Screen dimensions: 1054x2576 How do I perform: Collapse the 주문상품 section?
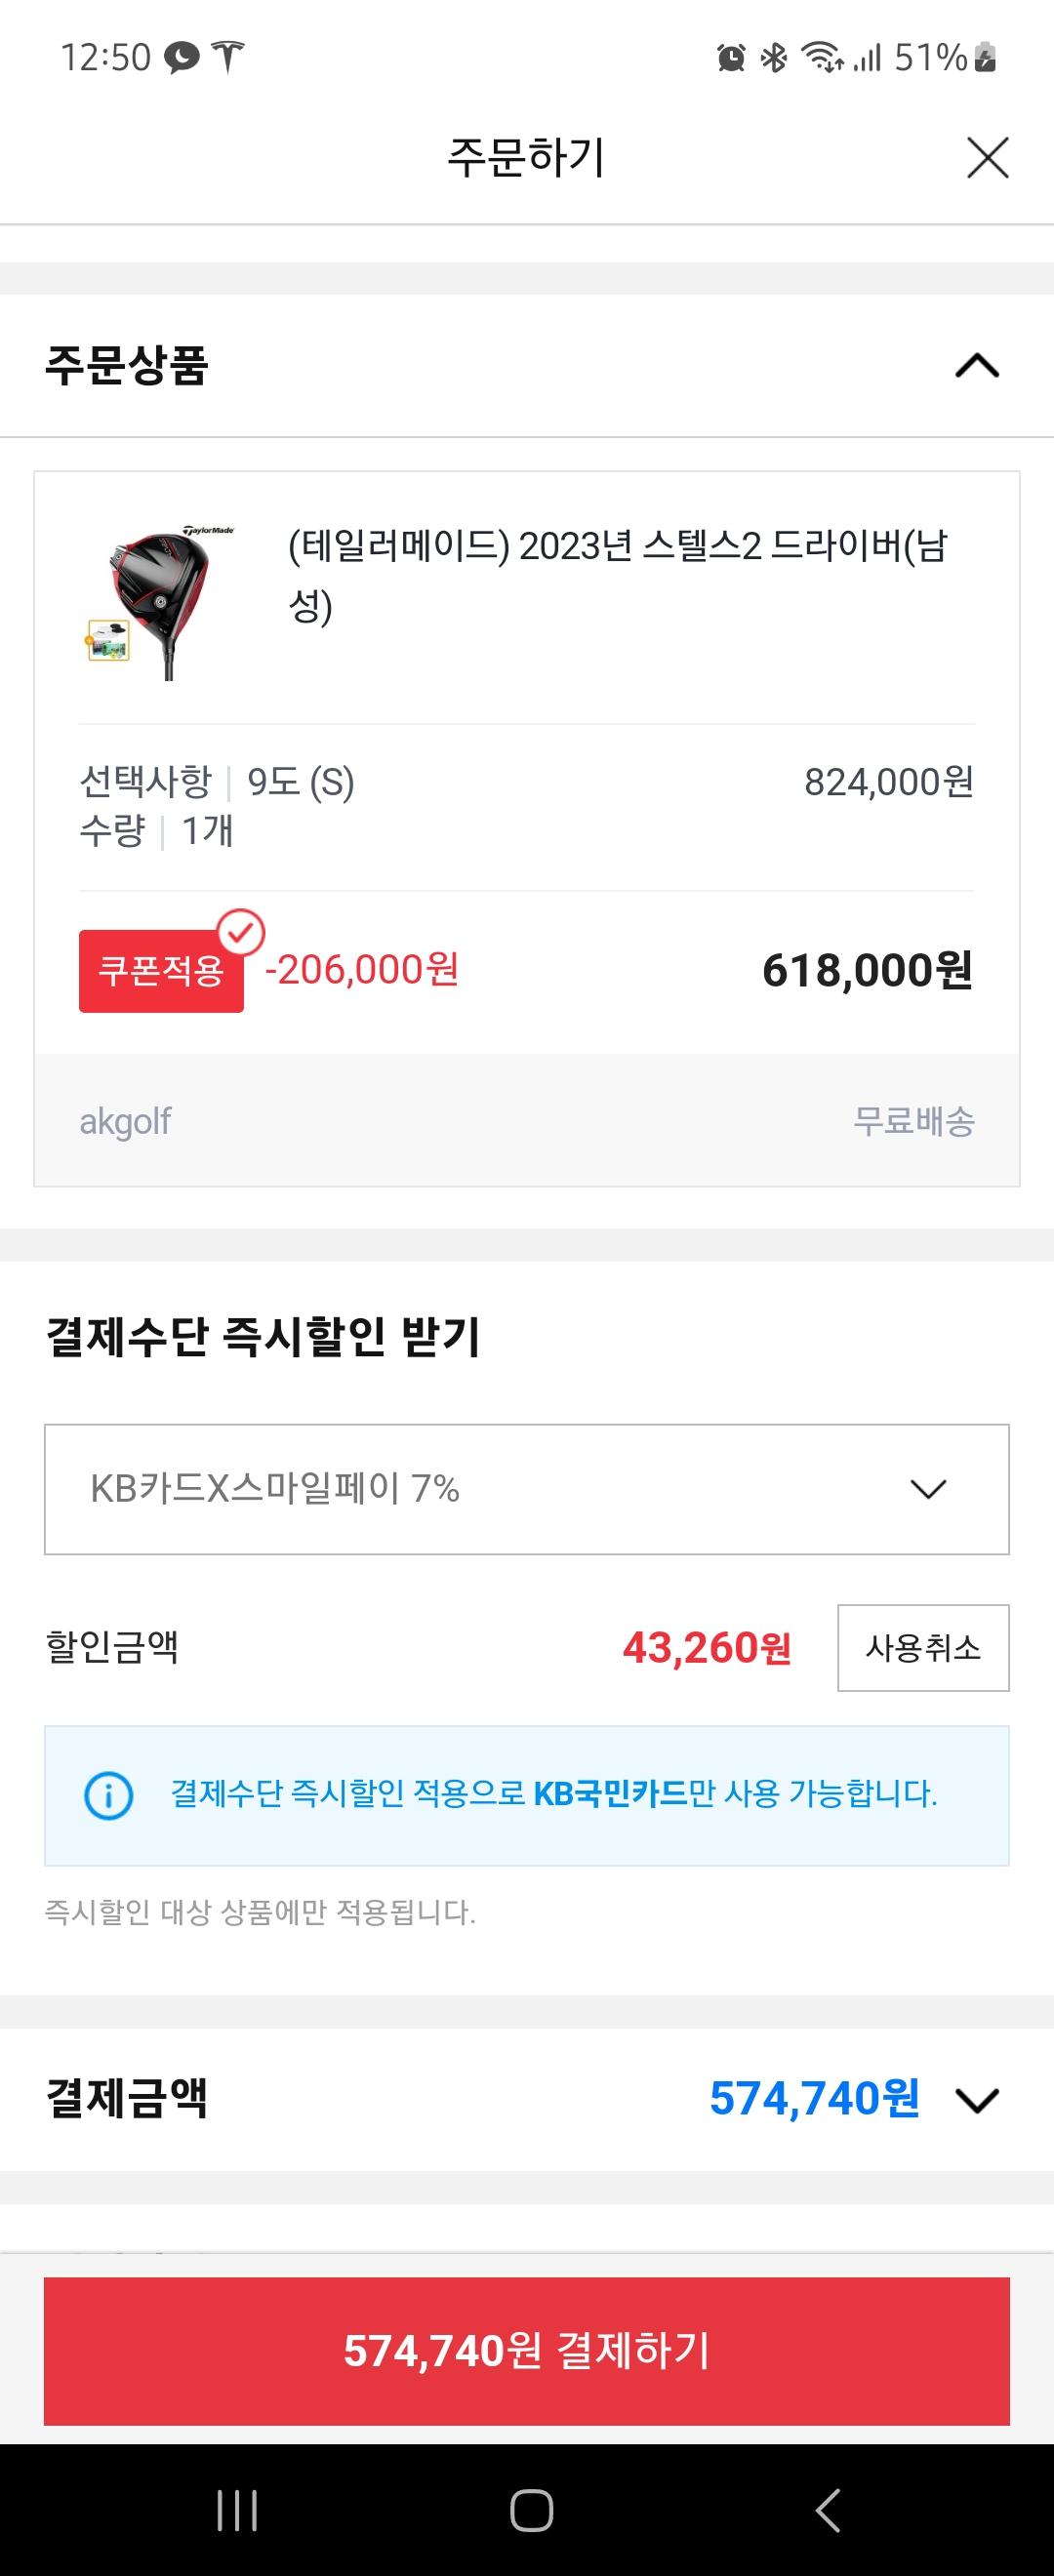coord(977,366)
